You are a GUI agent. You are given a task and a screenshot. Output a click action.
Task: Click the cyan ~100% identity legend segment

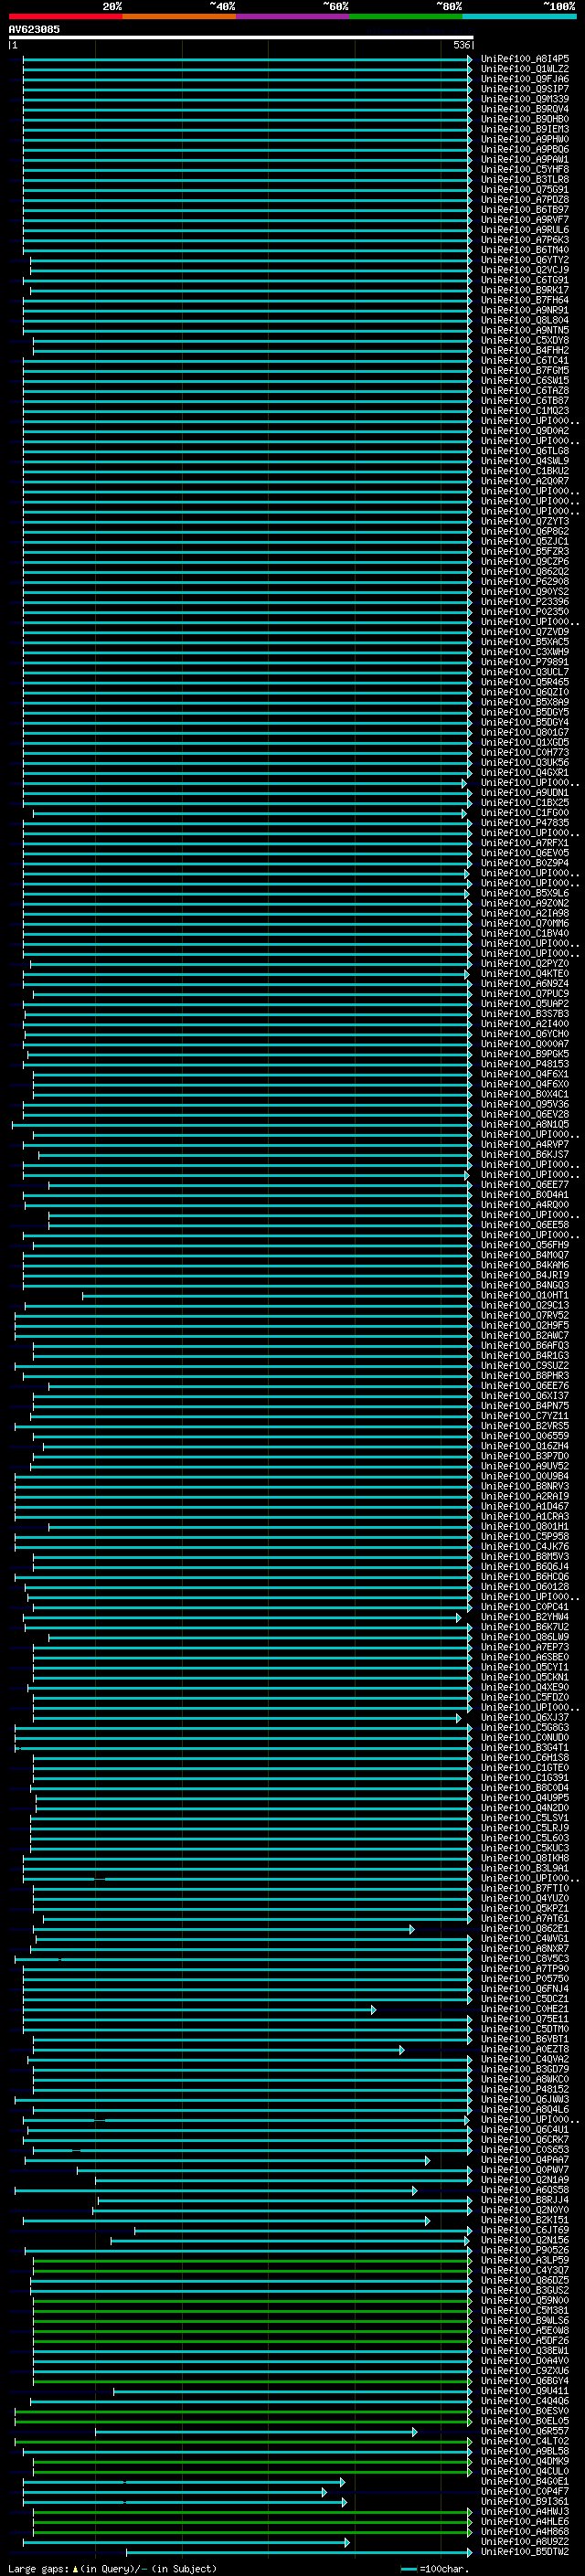click(519, 16)
